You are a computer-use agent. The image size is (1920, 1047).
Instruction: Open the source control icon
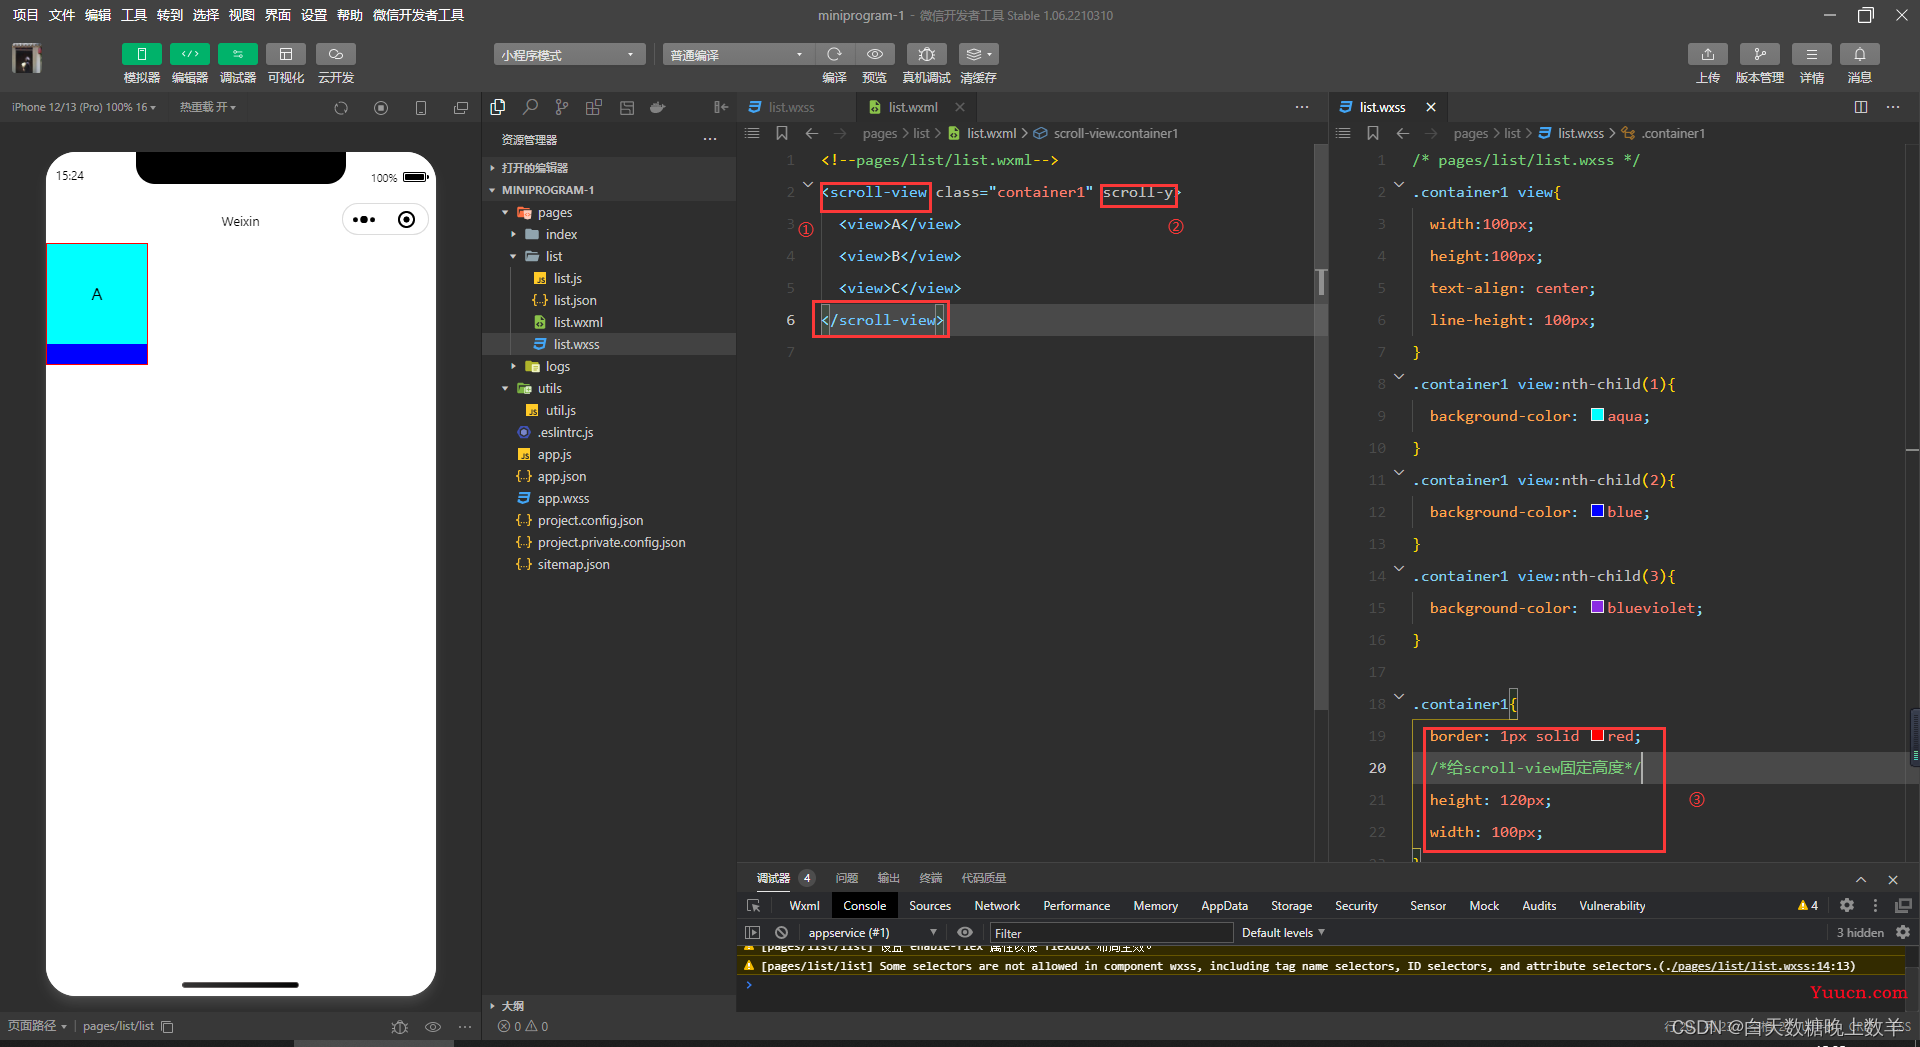[562, 107]
